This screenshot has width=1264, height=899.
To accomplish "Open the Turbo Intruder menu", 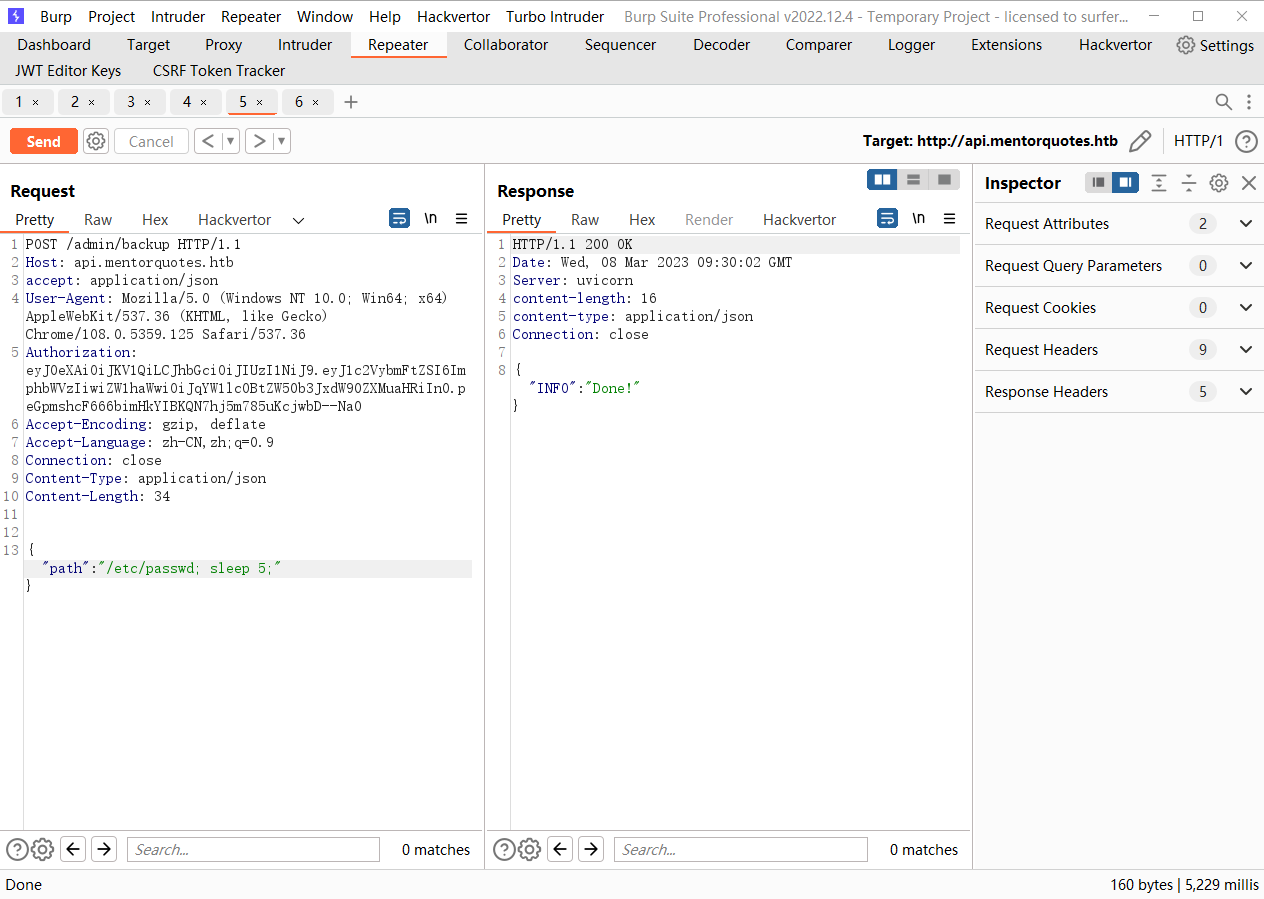I will 555,16.
